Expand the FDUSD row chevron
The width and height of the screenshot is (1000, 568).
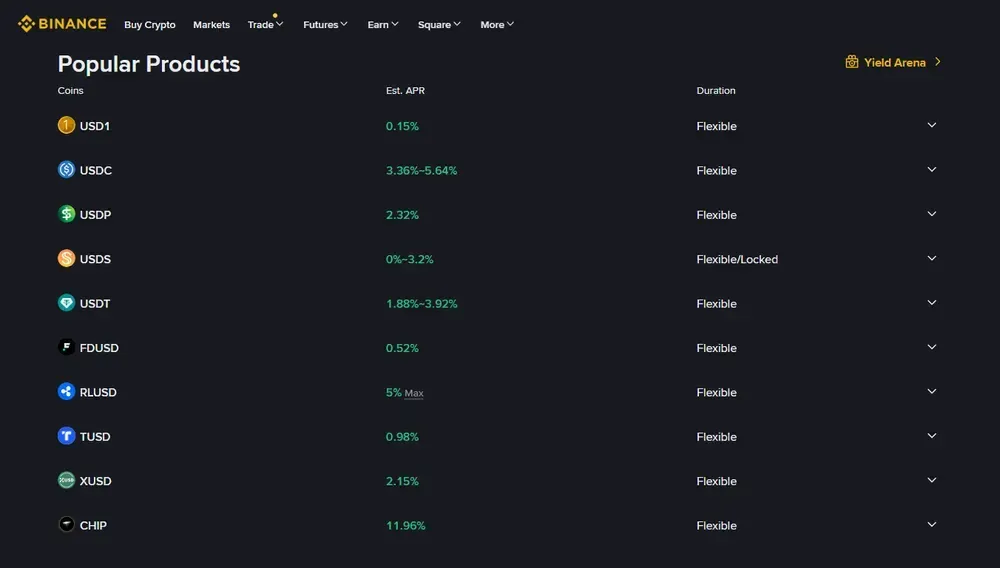click(932, 347)
